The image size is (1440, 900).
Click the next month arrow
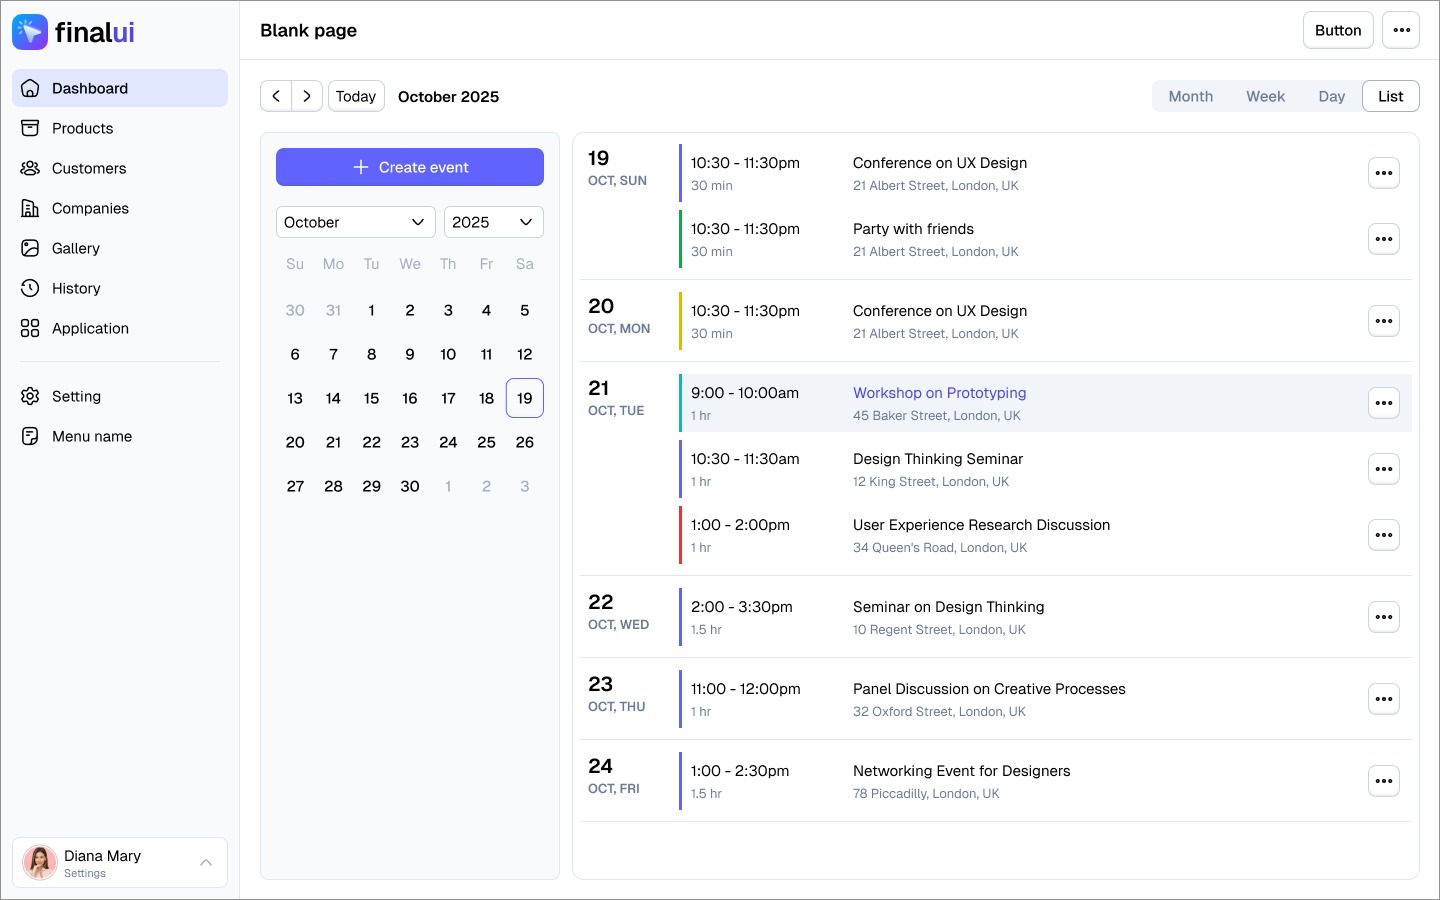pyautogui.click(x=307, y=96)
